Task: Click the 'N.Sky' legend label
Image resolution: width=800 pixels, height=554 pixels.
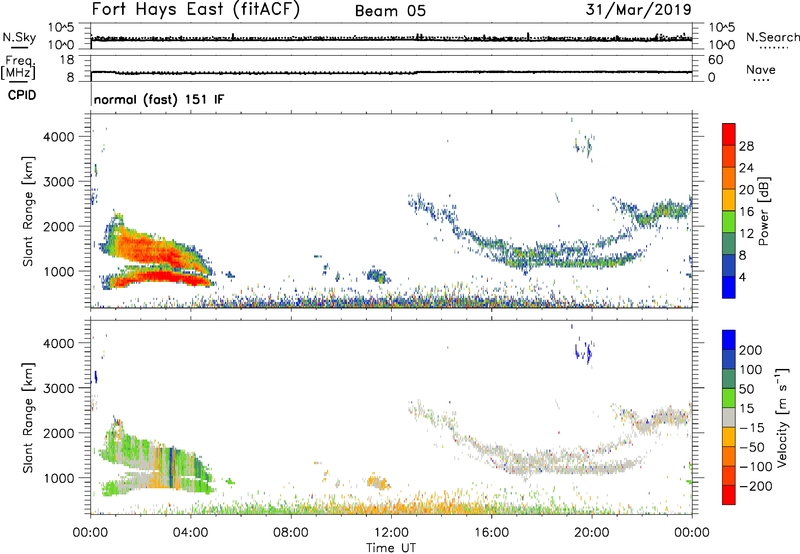Action: click(19, 37)
